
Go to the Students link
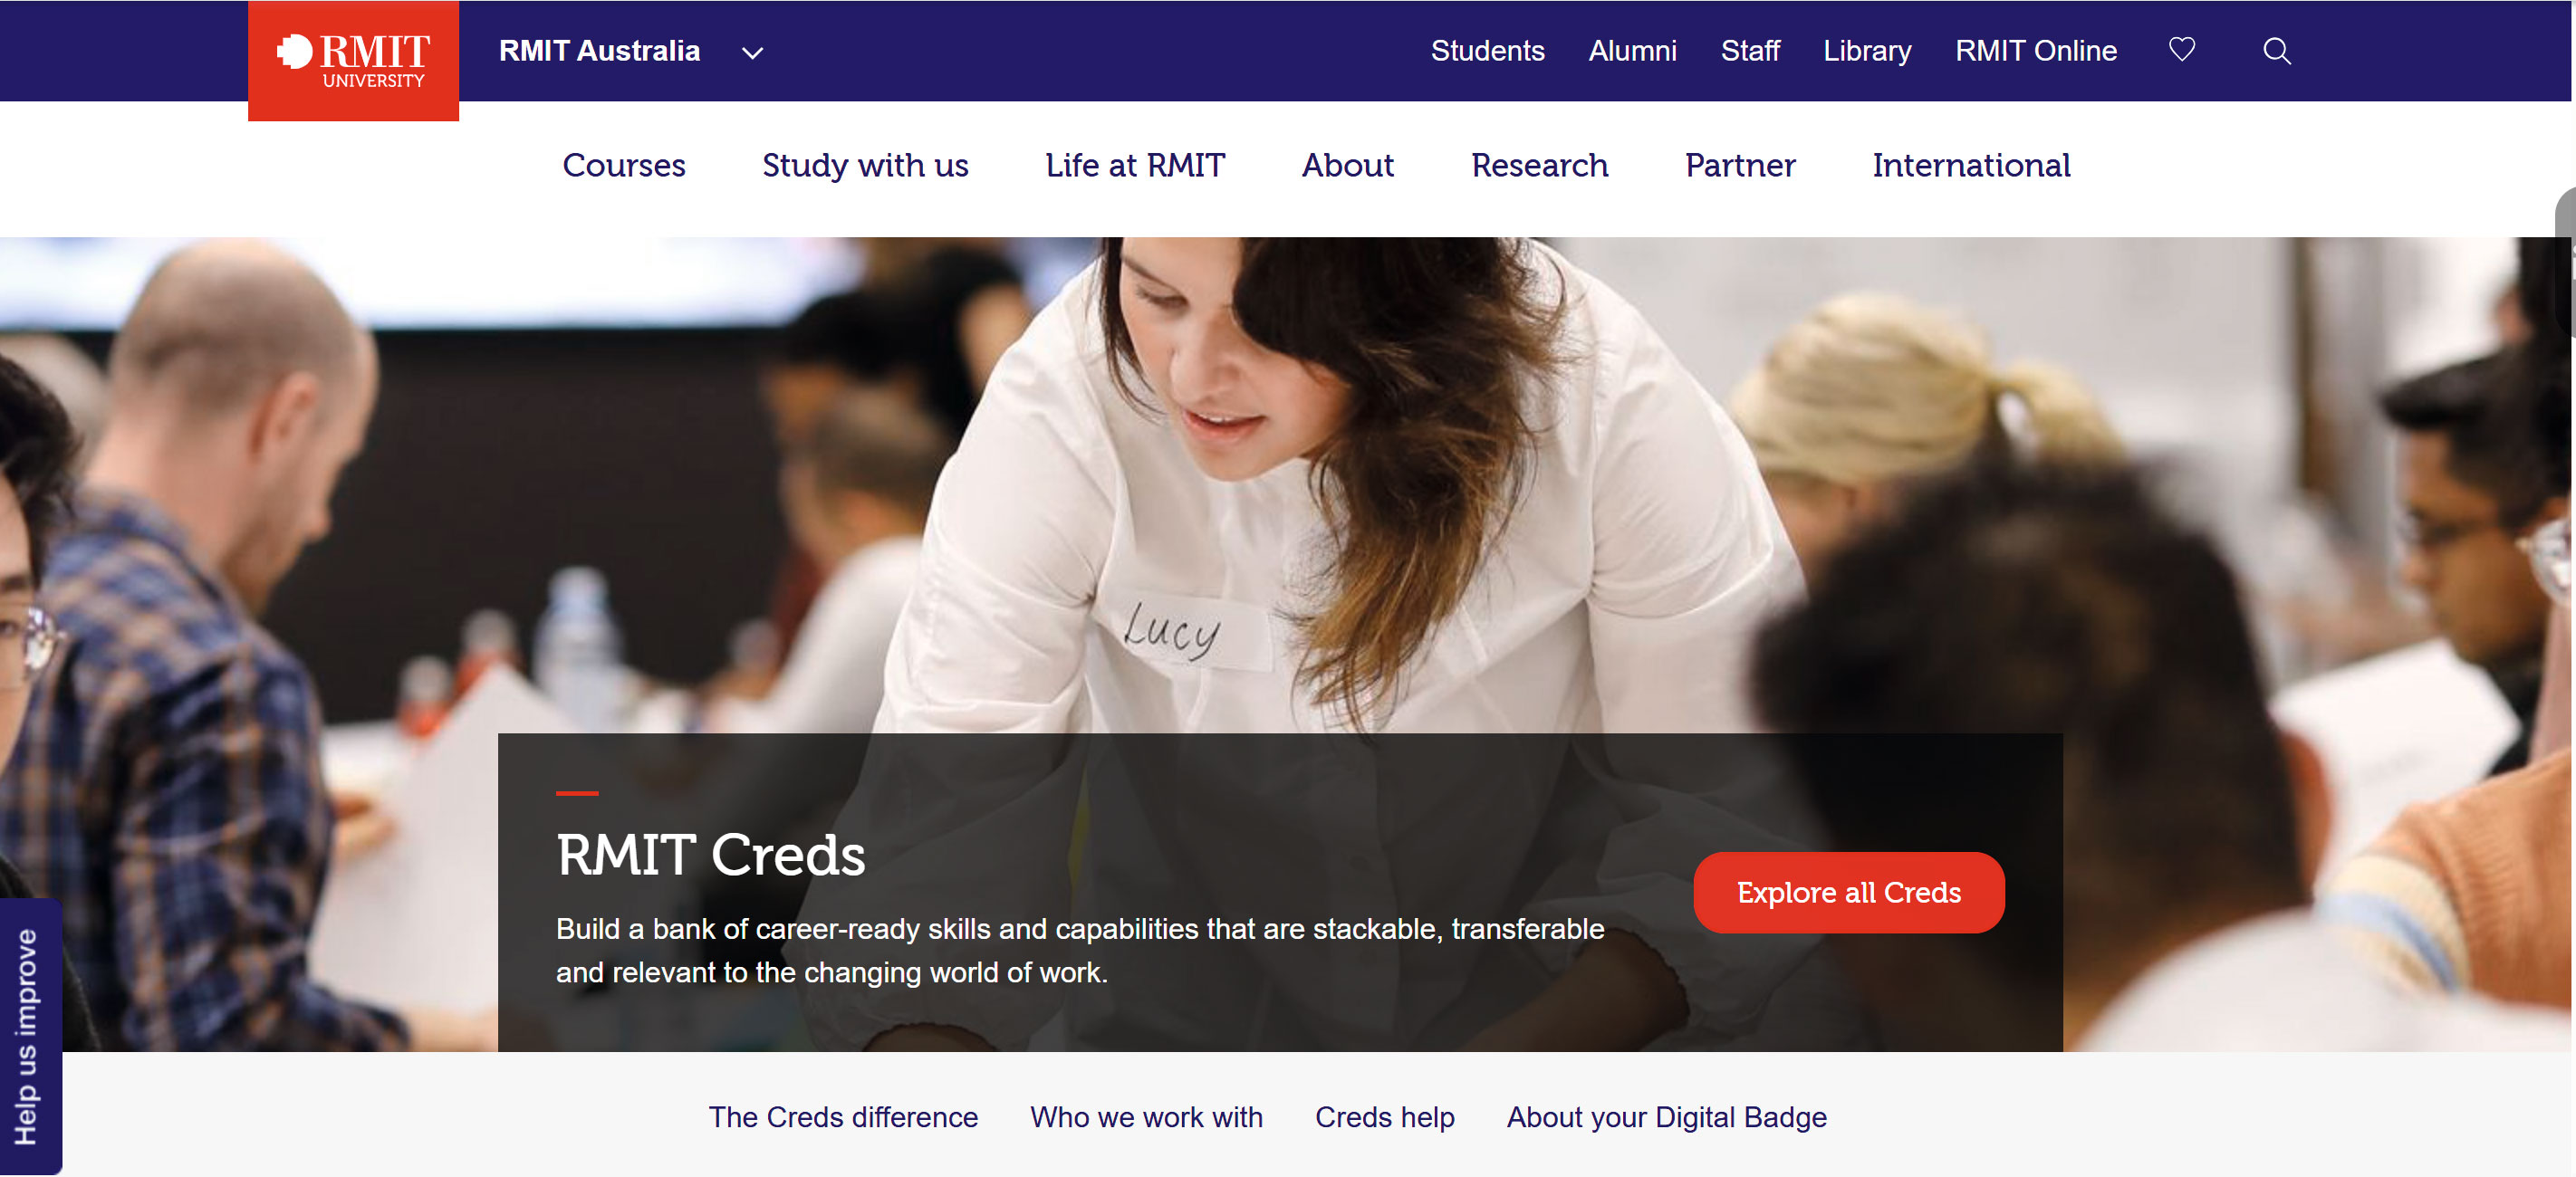coord(1487,51)
